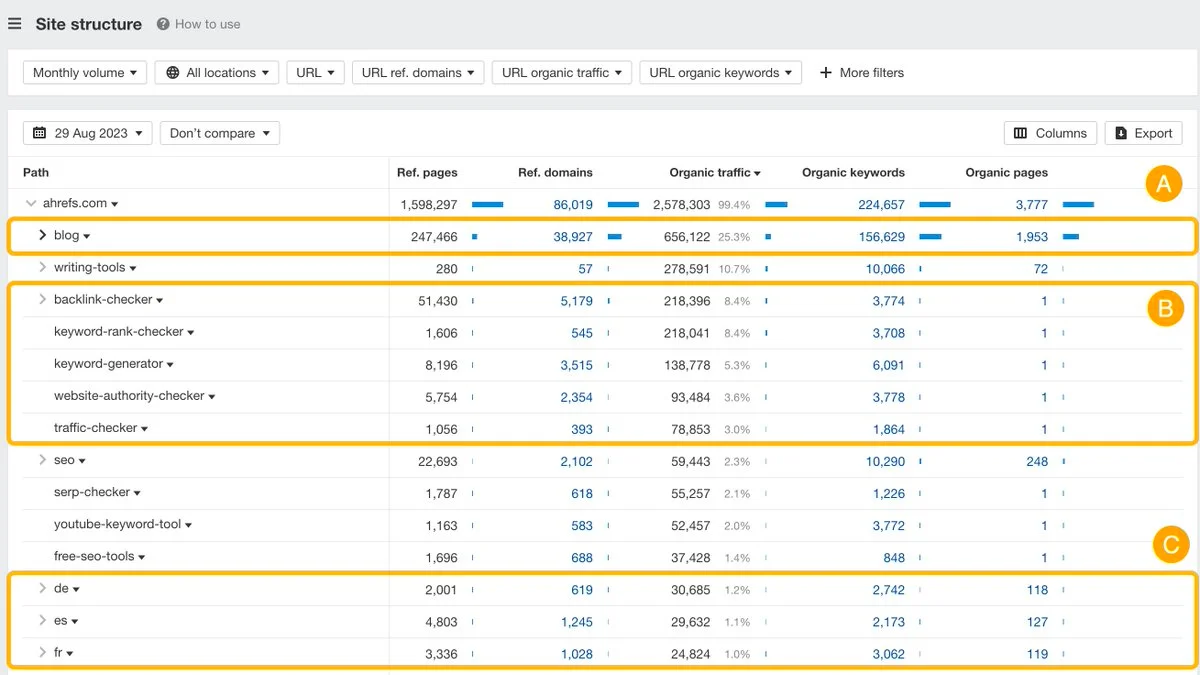Open the Don't compare dropdown
1200x675 pixels.
[x=219, y=133]
